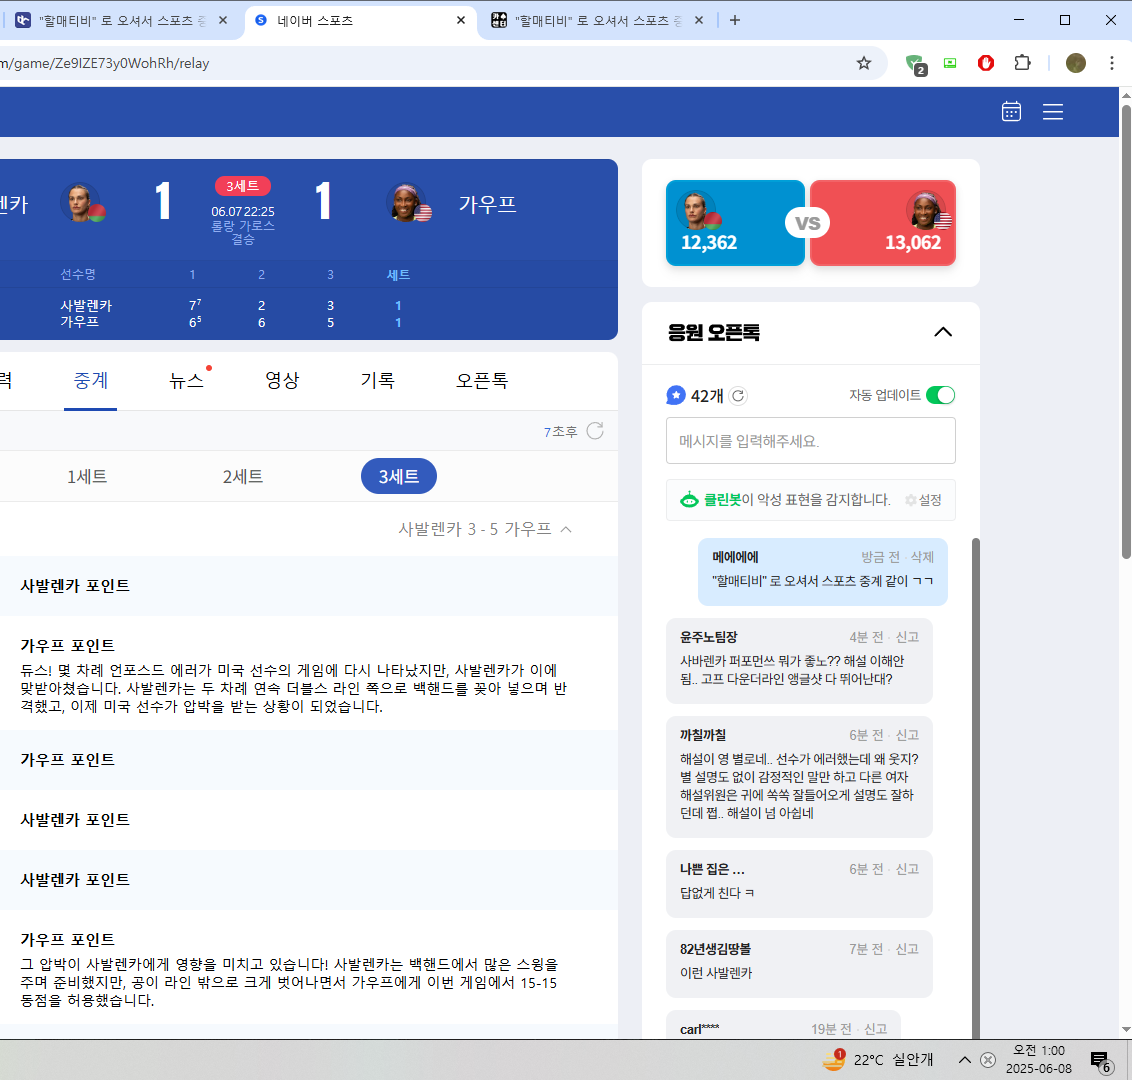Open the Chrome three-dot menu
1132x1080 pixels.
click(1111, 63)
